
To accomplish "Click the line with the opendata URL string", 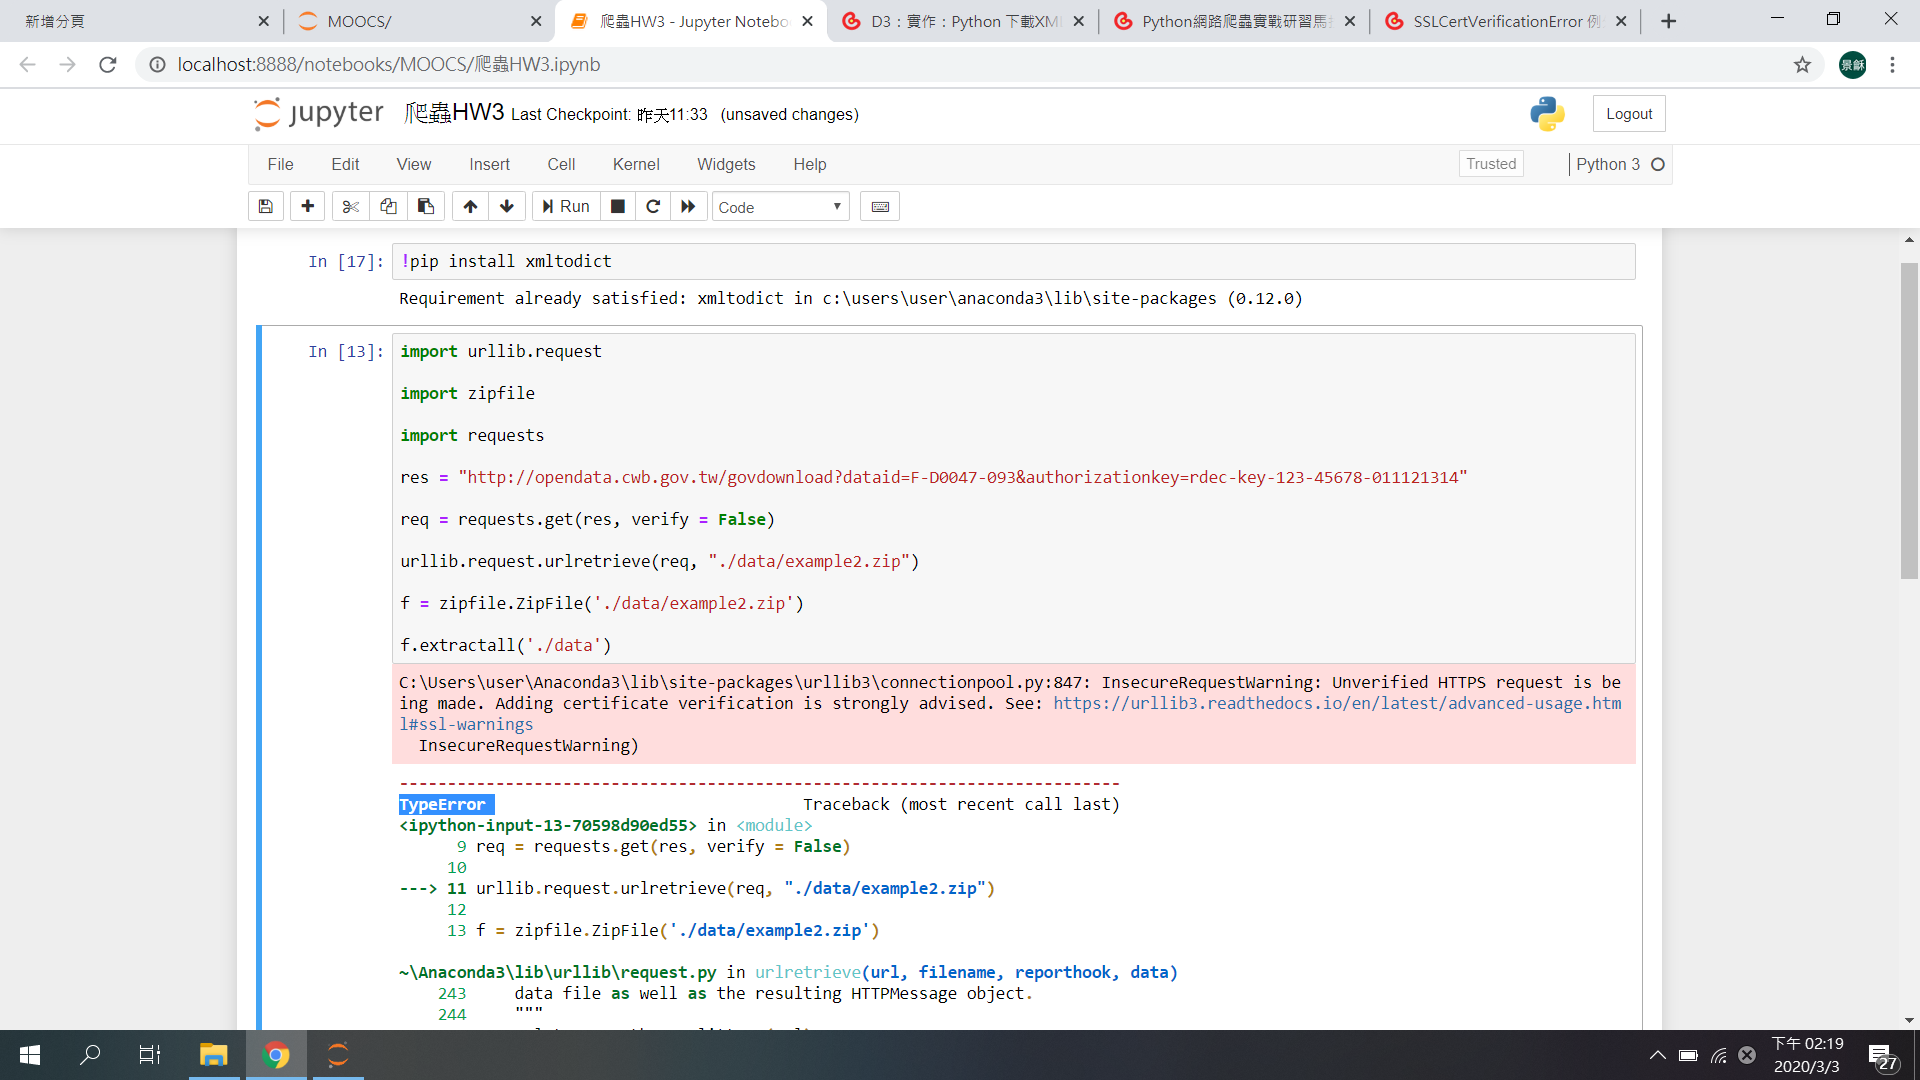I will coord(933,478).
